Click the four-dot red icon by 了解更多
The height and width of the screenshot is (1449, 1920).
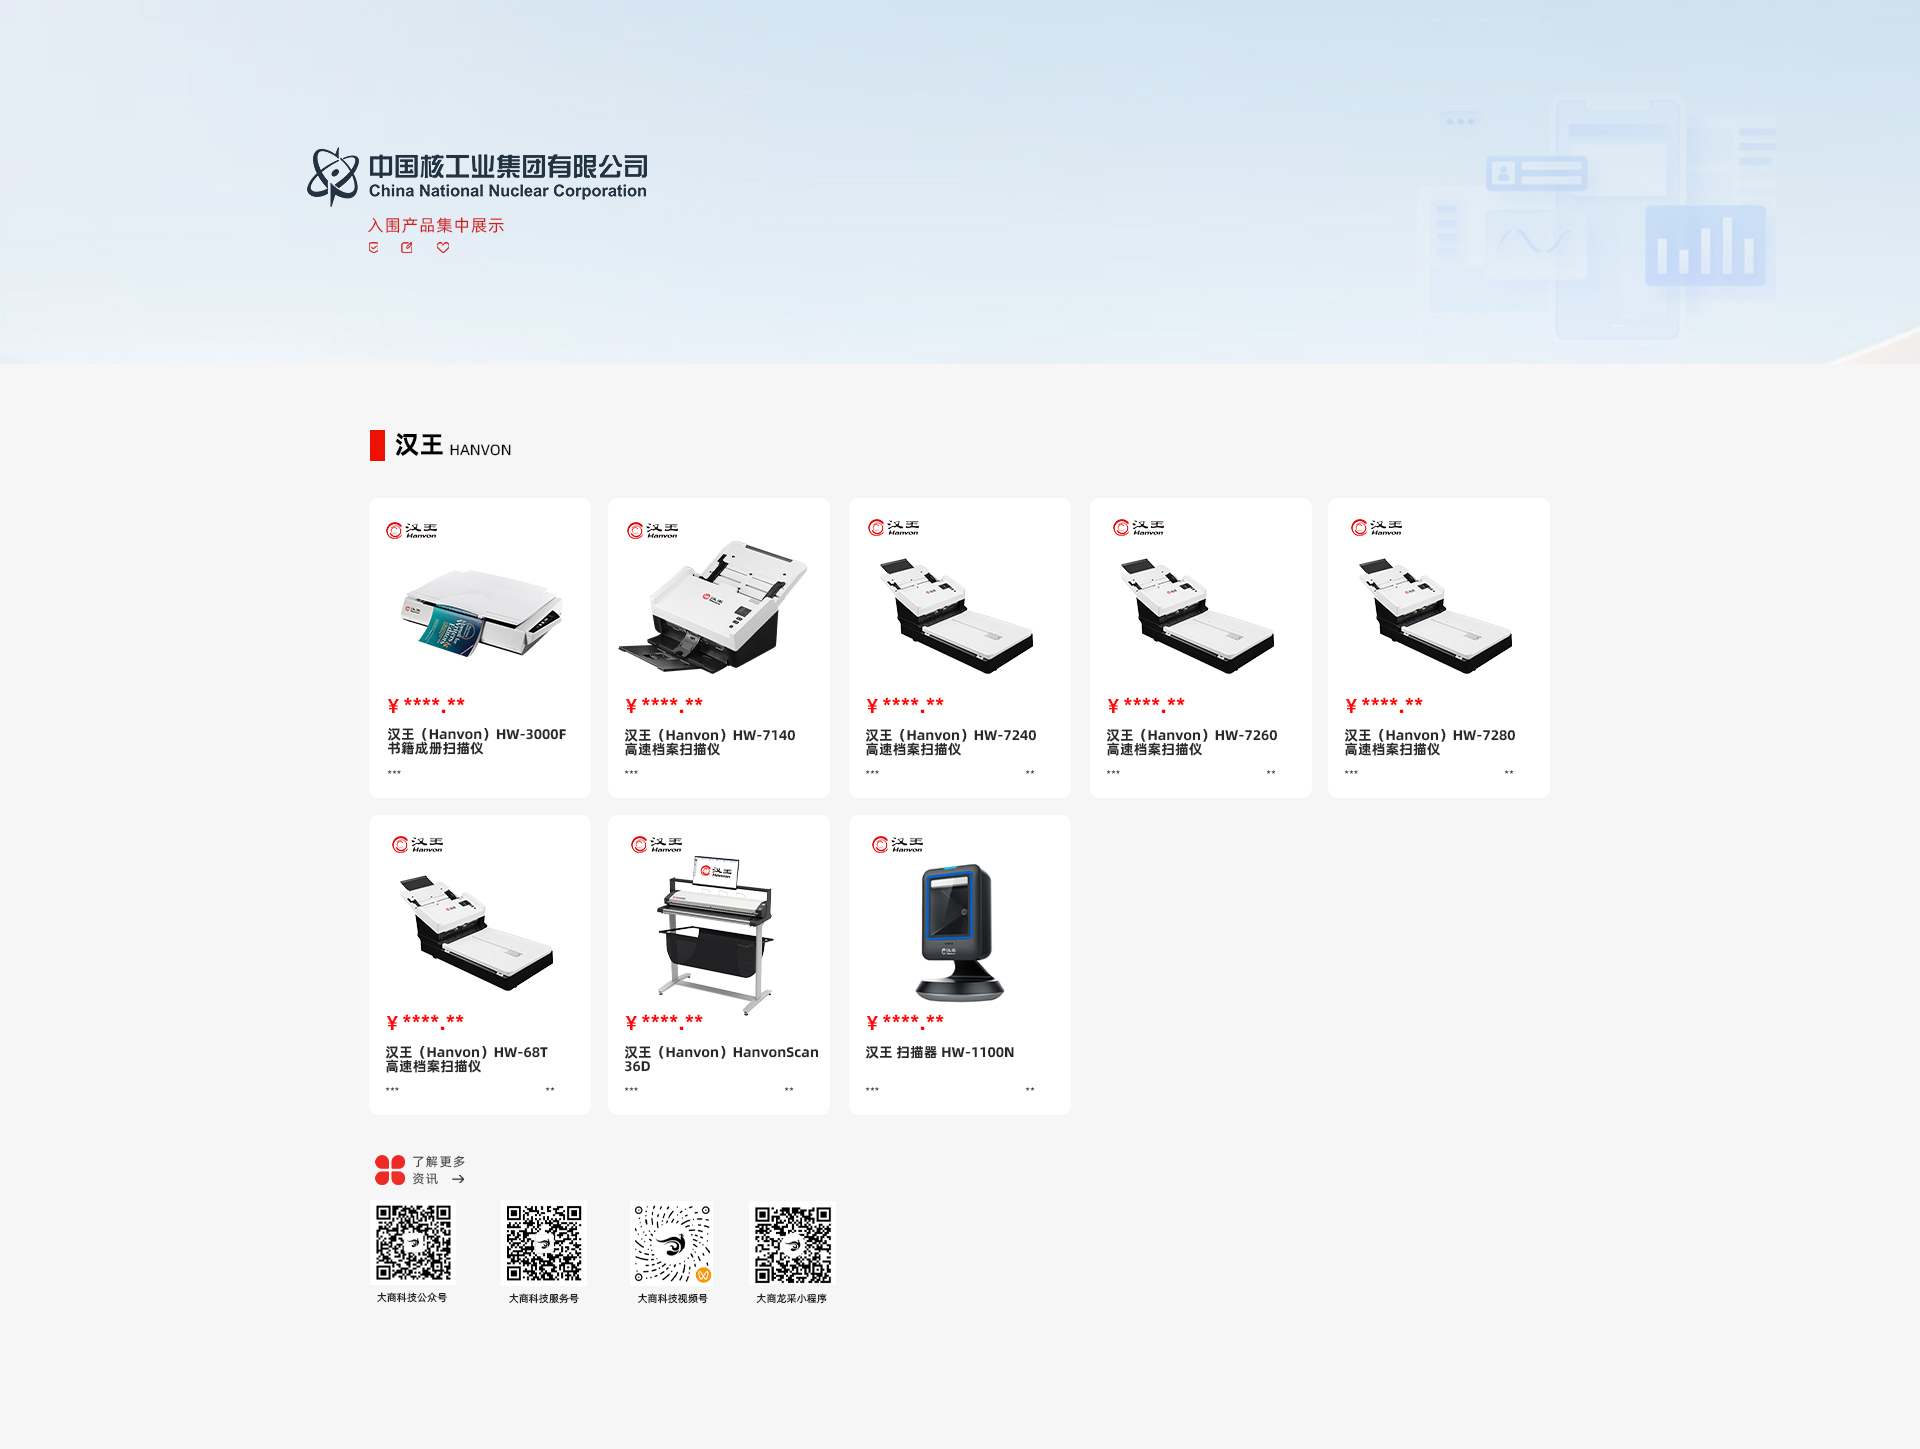390,1170
